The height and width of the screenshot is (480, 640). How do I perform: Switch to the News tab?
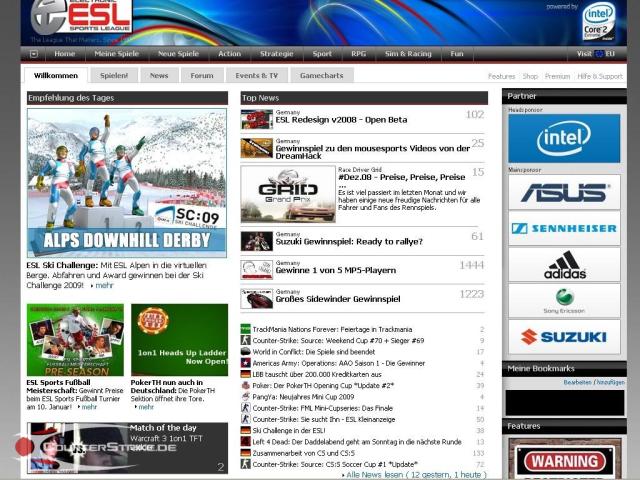pyautogui.click(x=159, y=76)
